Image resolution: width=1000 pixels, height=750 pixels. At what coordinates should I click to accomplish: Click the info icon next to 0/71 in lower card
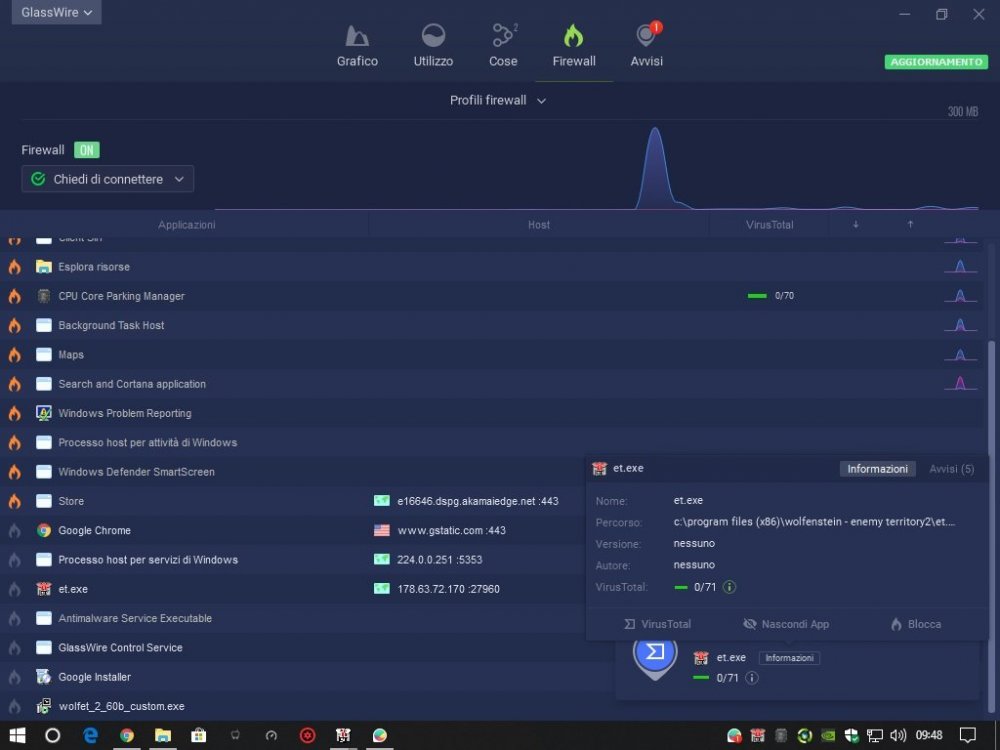[x=752, y=678]
